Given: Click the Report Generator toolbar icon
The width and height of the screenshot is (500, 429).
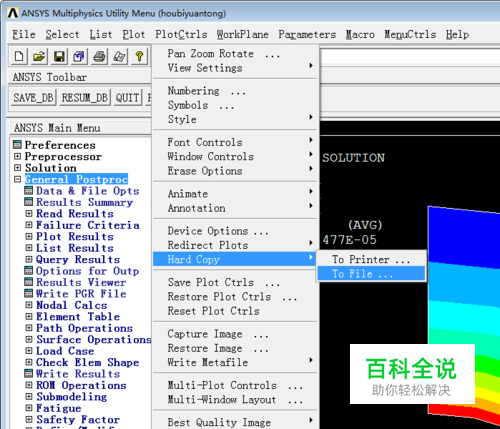Looking at the screenshot, I should pos(119,56).
